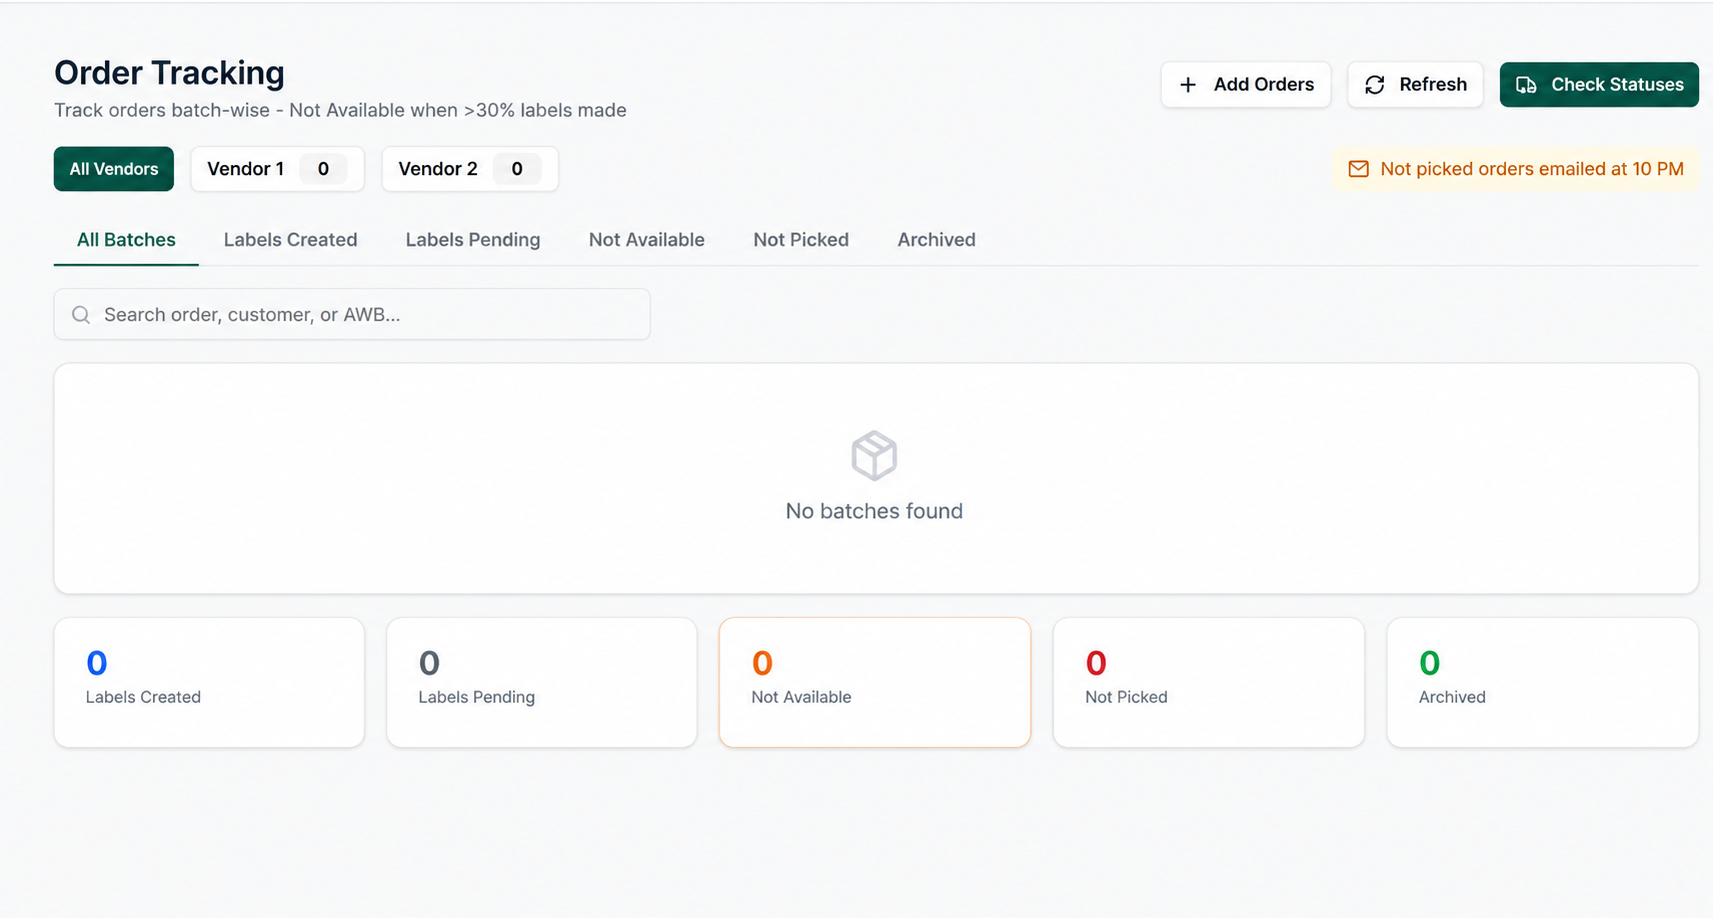1713x918 pixels.
Task: Click the Refresh button label
Action: (1433, 85)
